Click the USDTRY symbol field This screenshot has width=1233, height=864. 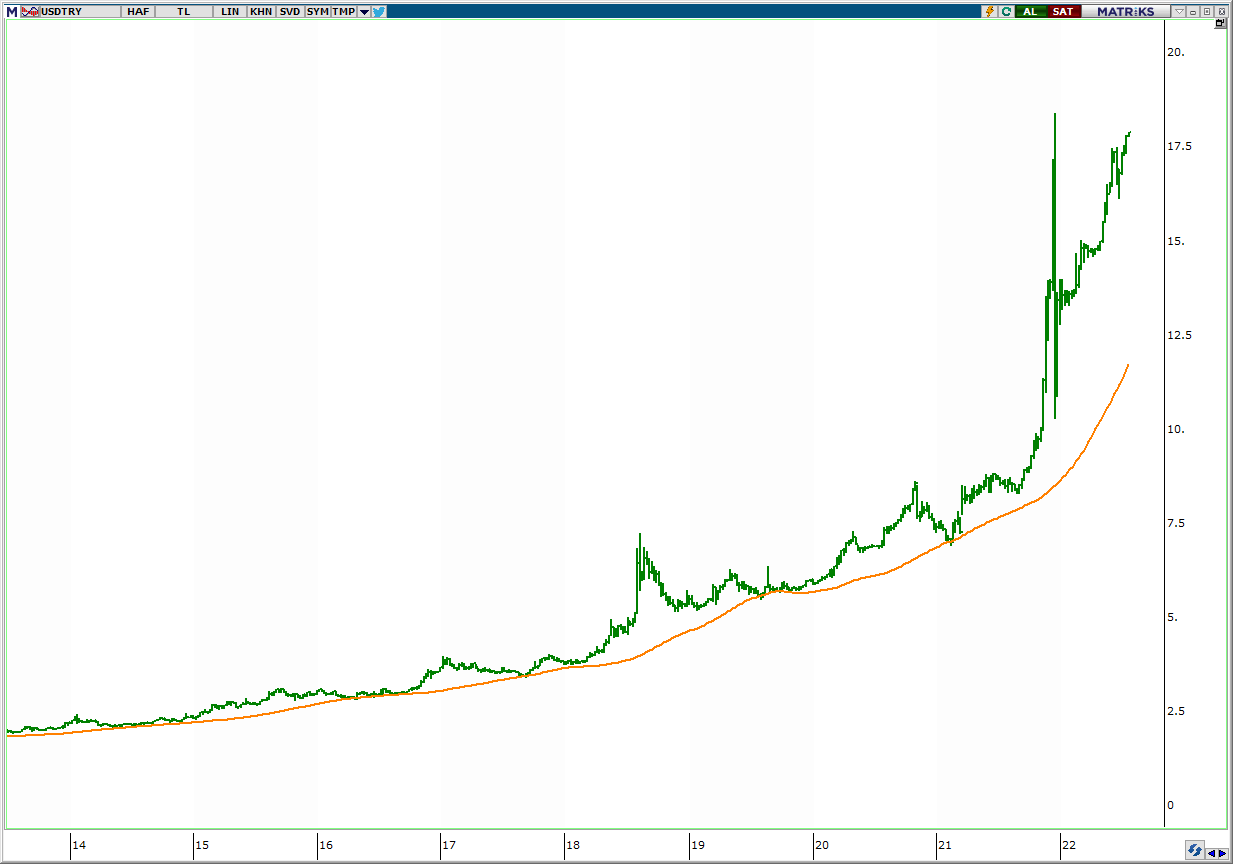(80, 12)
